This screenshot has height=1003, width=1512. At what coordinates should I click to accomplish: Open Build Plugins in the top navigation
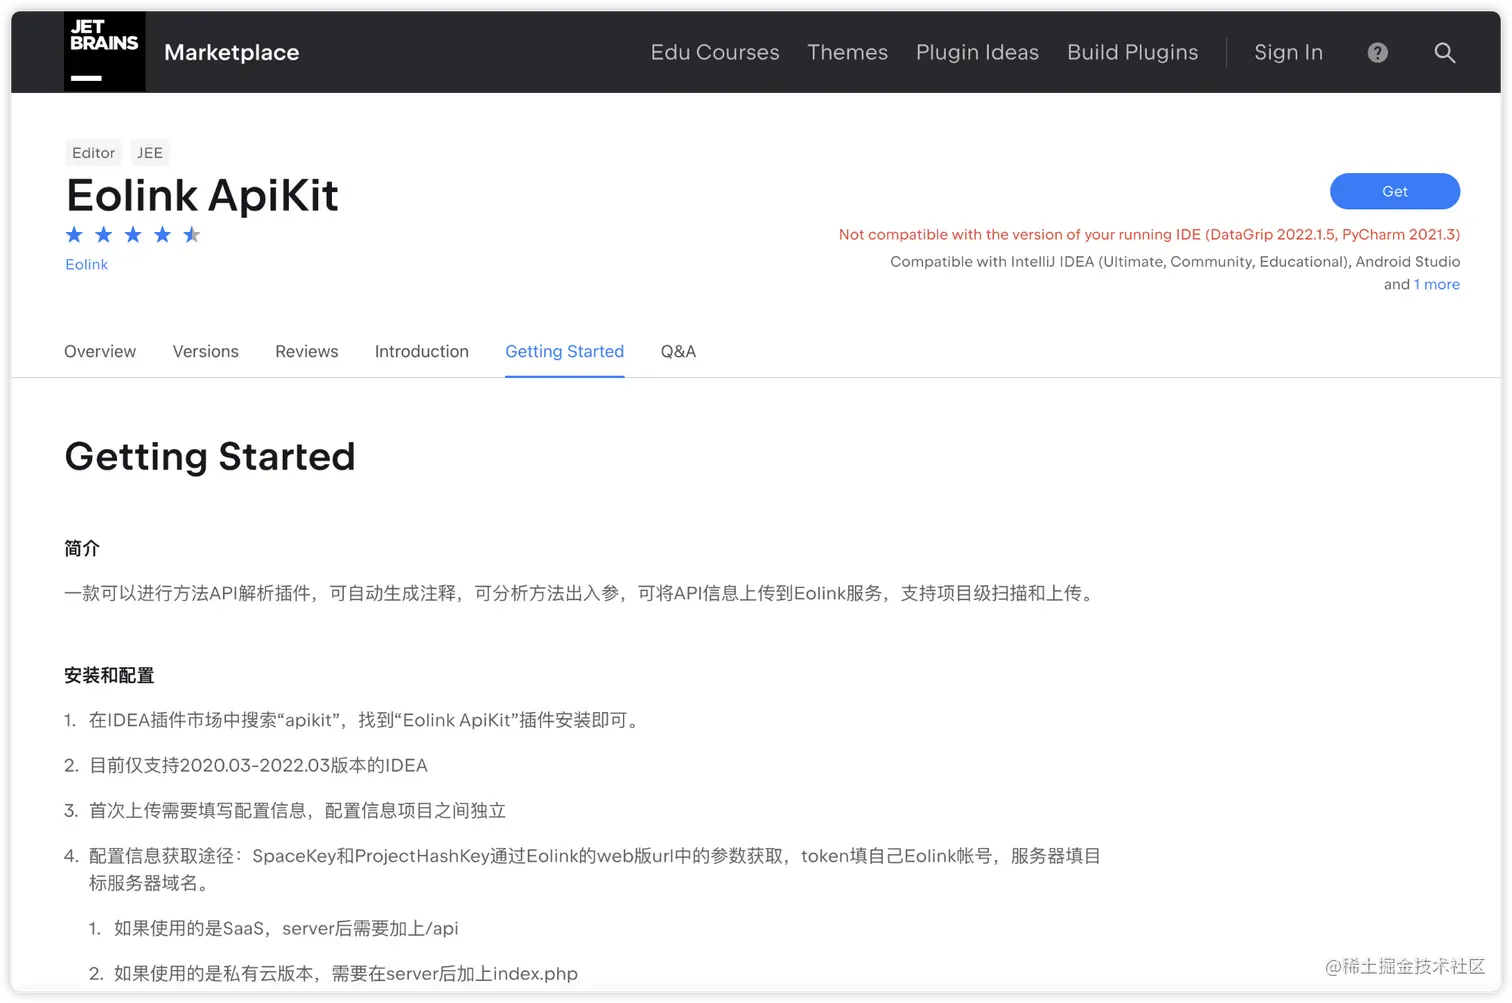(x=1132, y=52)
